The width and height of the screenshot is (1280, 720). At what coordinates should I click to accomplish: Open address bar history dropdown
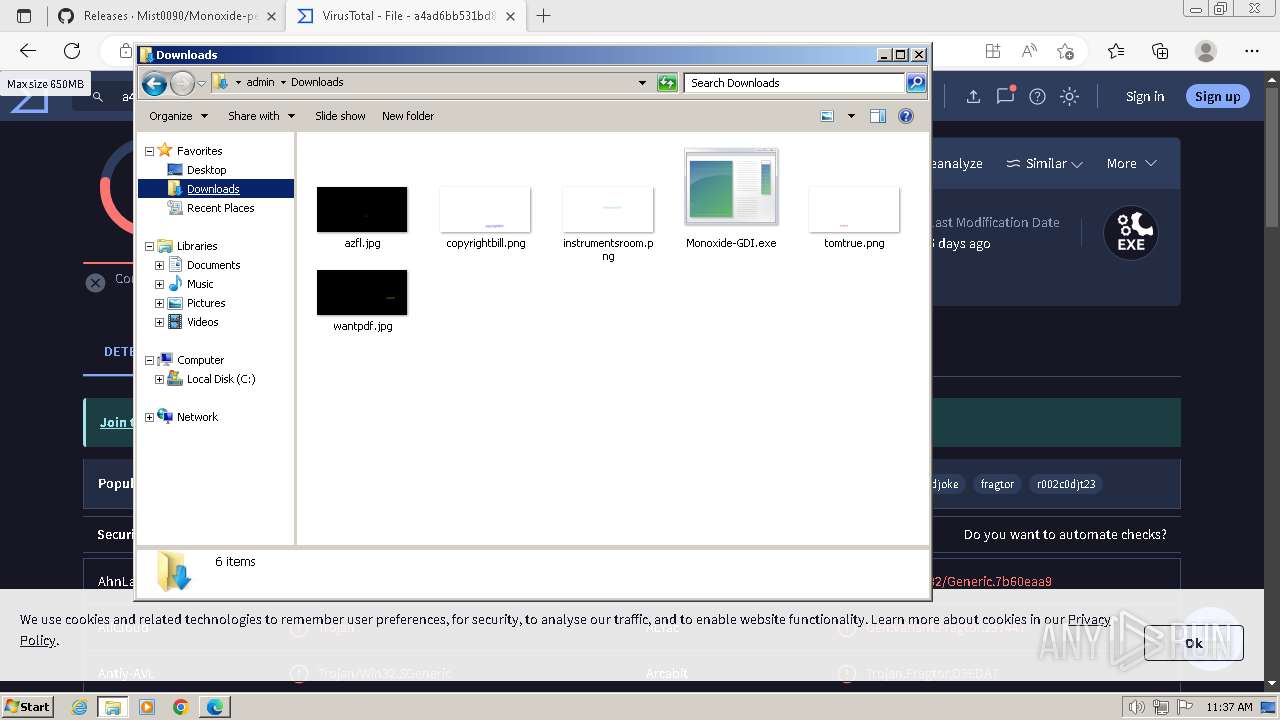coord(642,83)
